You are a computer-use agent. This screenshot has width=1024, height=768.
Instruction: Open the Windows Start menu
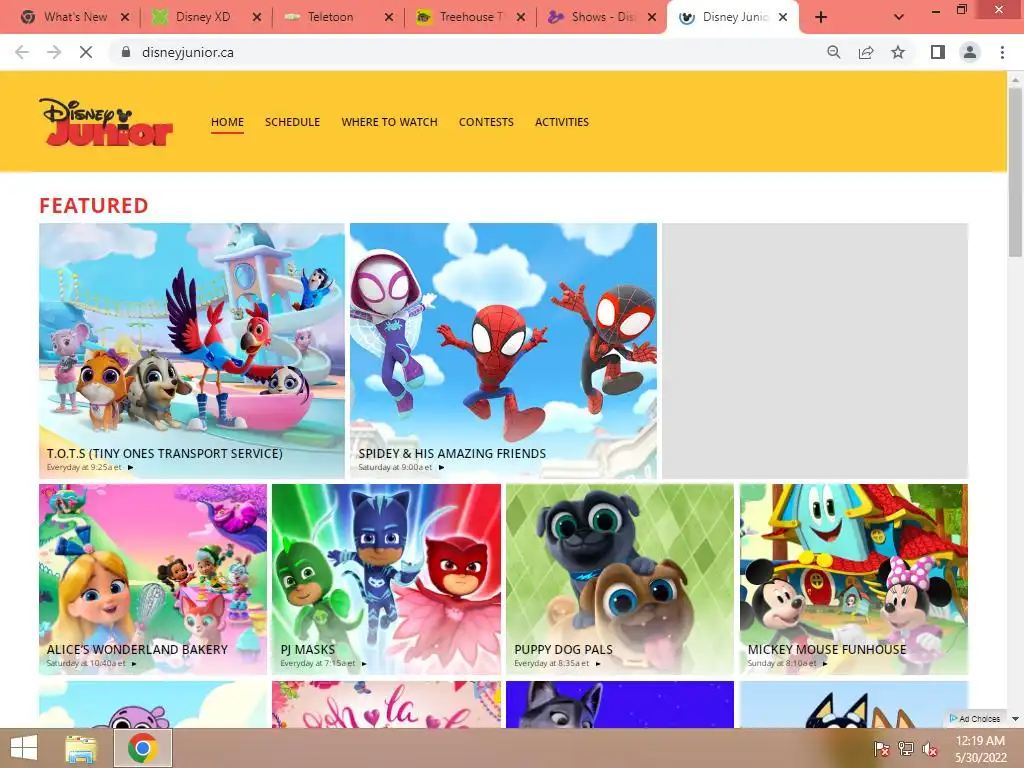tap(24, 748)
